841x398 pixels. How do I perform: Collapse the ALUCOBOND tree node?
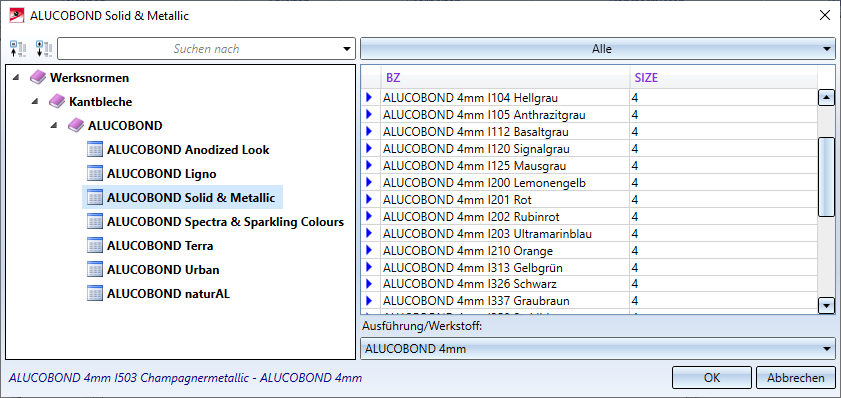coord(54,126)
